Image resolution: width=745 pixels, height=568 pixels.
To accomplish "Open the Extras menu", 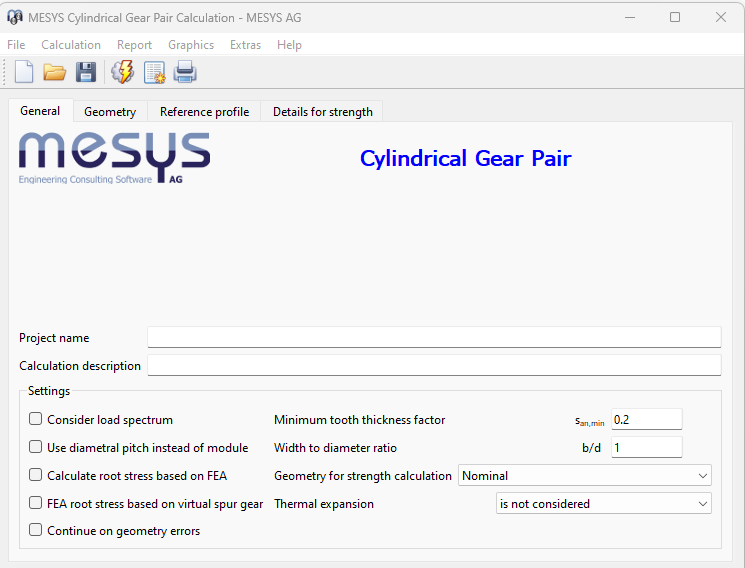I will click(x=245, y=45).
